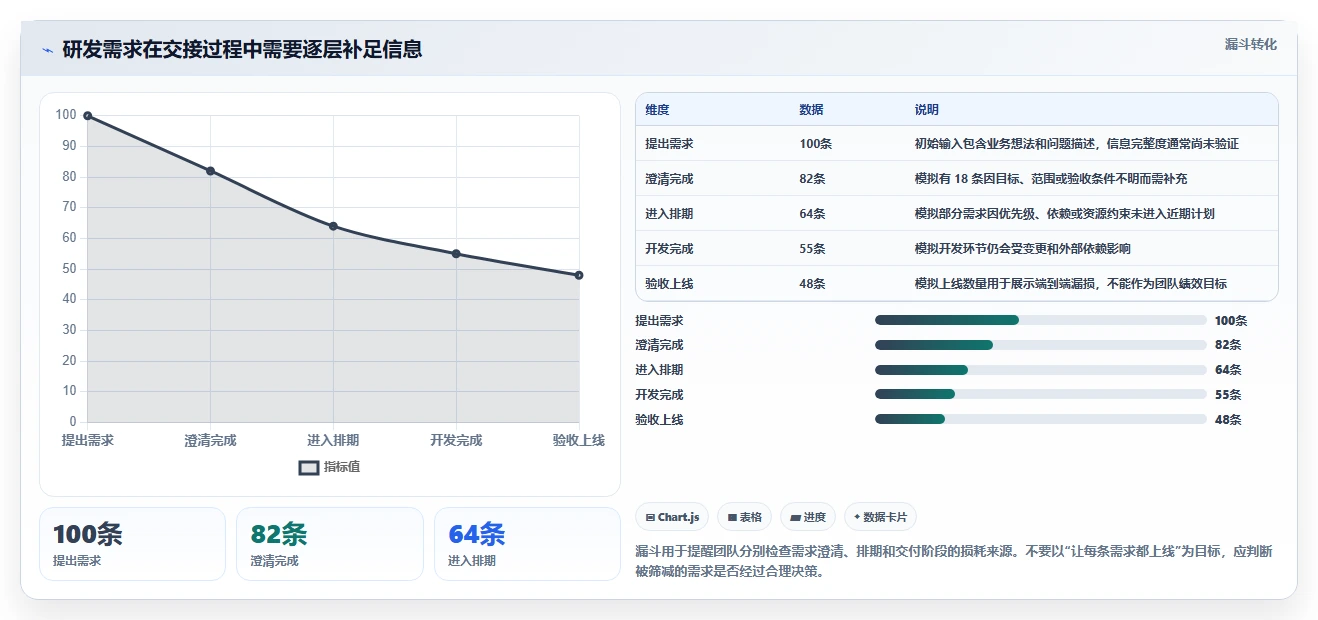Click the 数据卡片 tag chip
Viewport: 1318px width, 620px height.
pyautogui.click(x=880, y=517)
